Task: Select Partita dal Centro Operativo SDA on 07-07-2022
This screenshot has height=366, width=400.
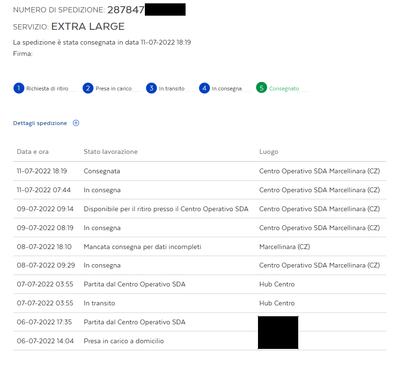Action: click(134, 284)
